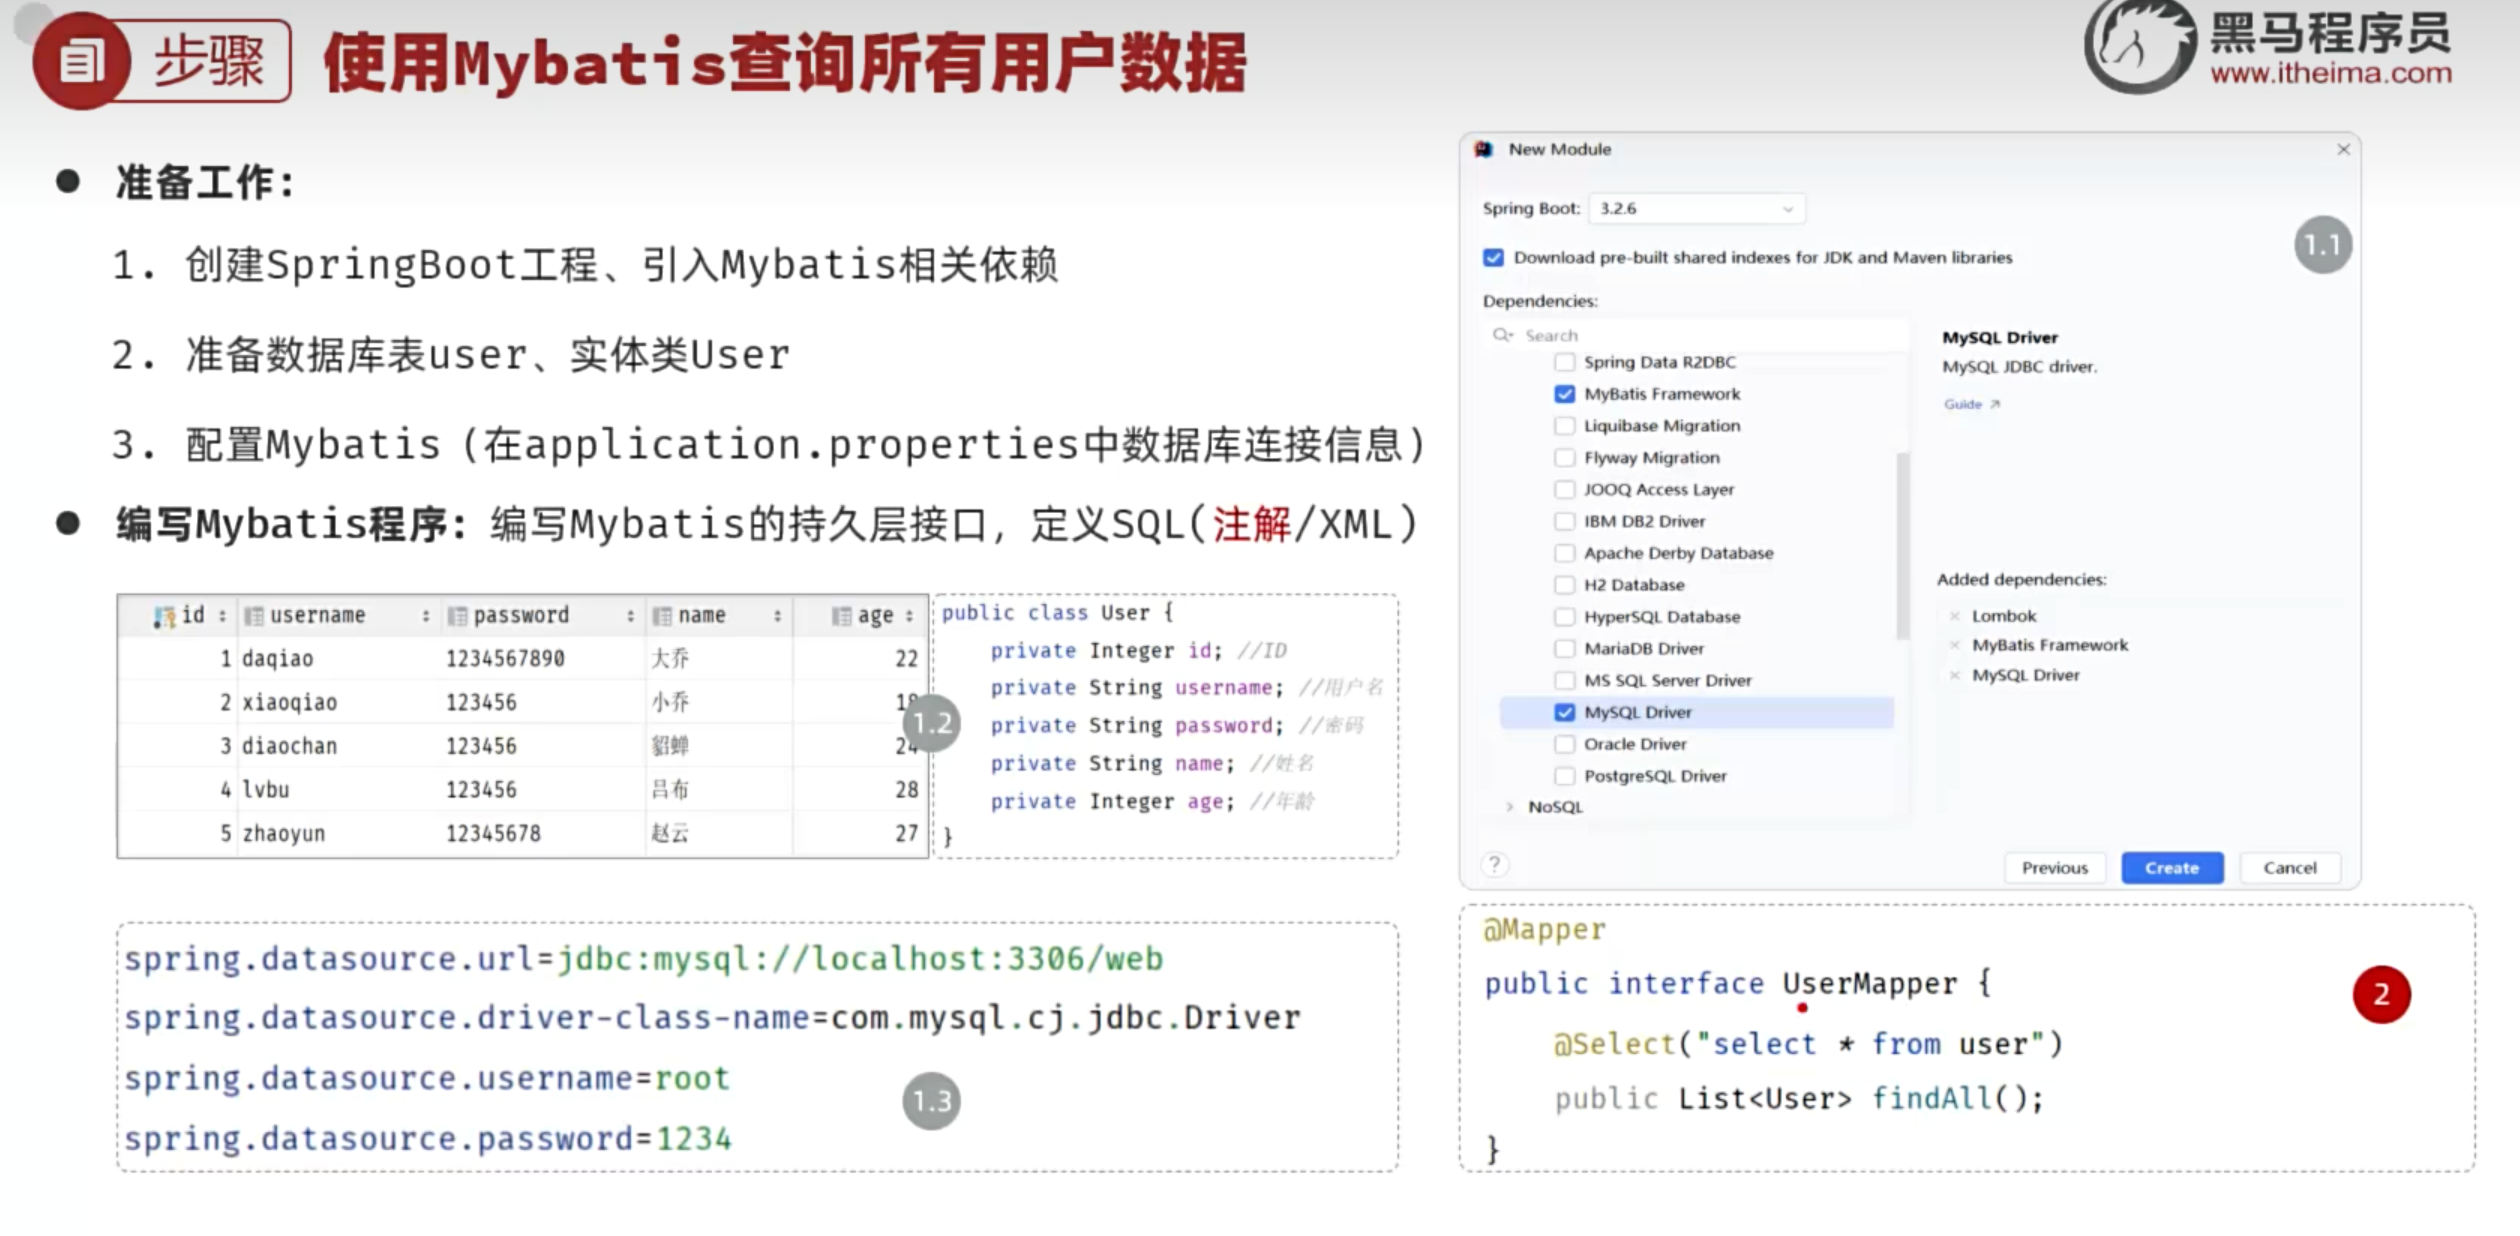
Task: Remove MySQL Driver from added dependencies
Action: pos(1954,676)
